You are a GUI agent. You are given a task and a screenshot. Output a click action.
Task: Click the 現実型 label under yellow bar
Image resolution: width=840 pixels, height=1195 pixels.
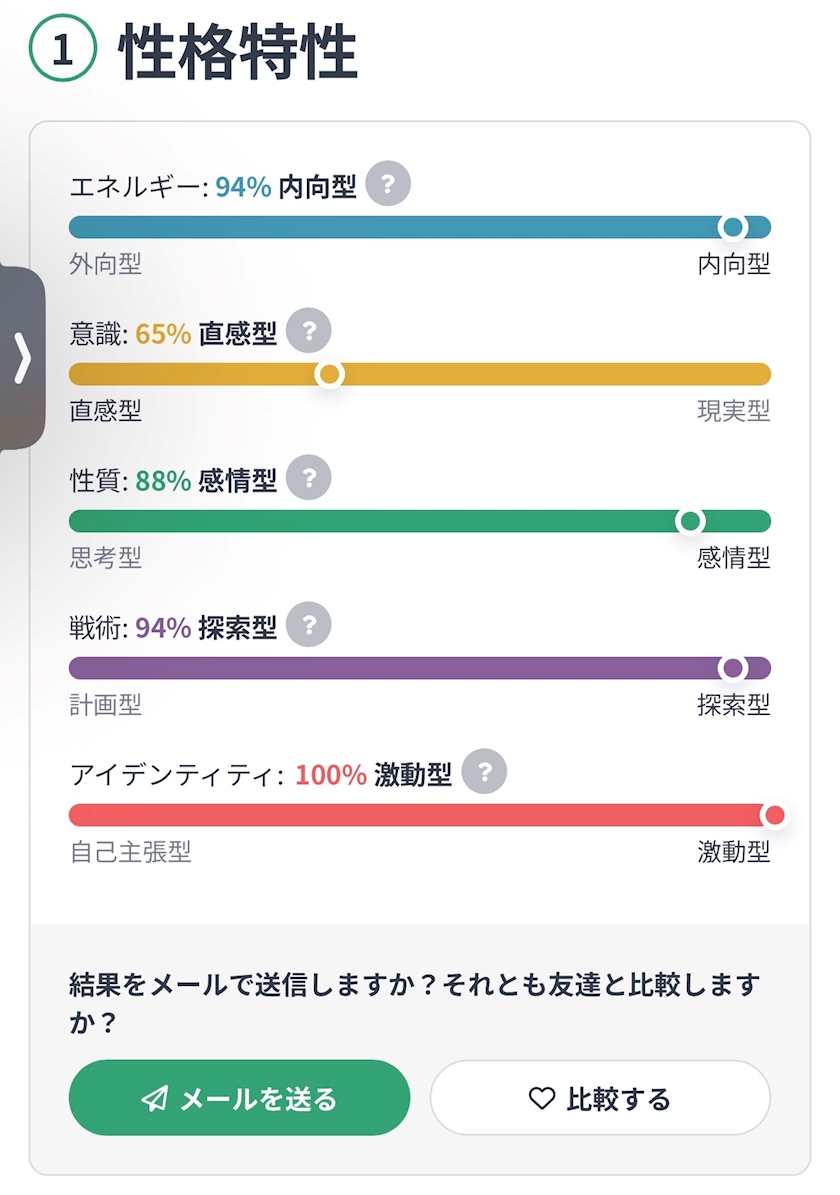tap(733, 411)
